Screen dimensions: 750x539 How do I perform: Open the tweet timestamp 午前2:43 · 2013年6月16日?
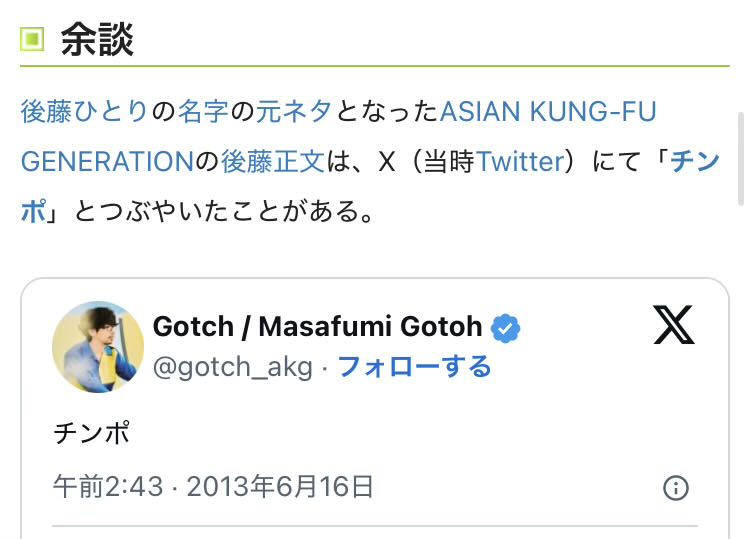tap(213, 487)
